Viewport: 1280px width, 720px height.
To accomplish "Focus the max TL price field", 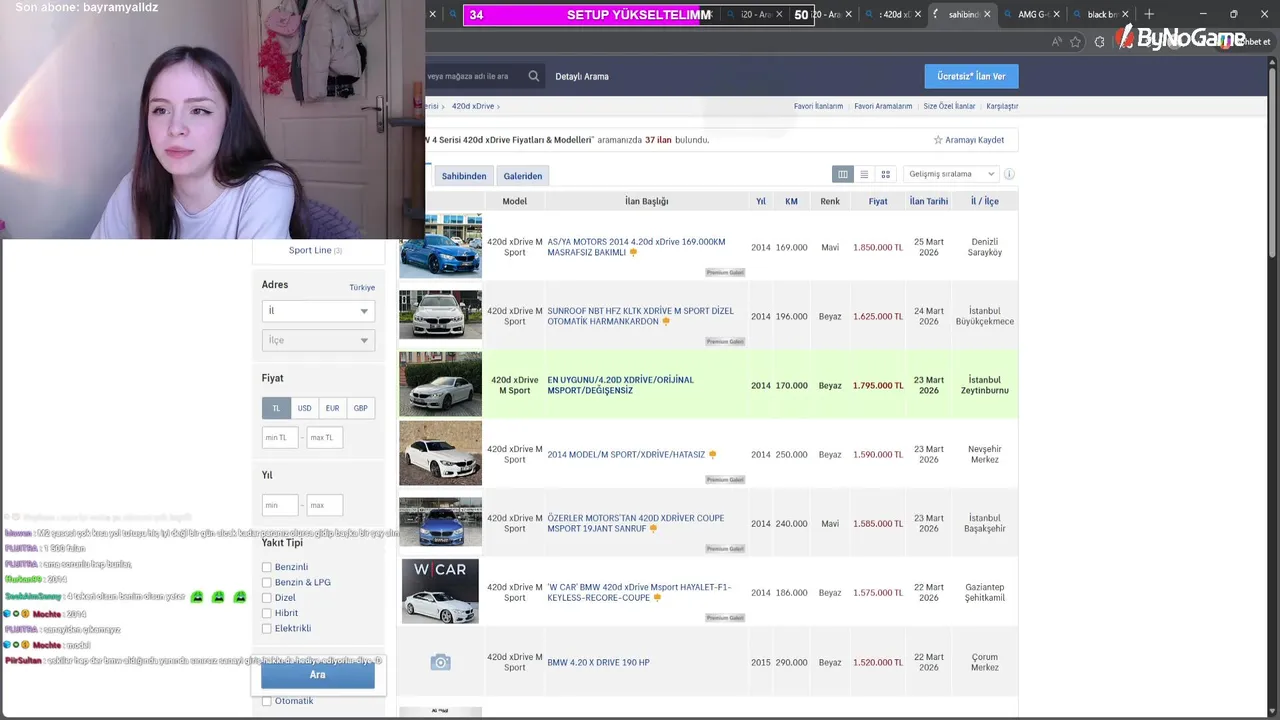I will pyautogui.click(x=325, y=437).
